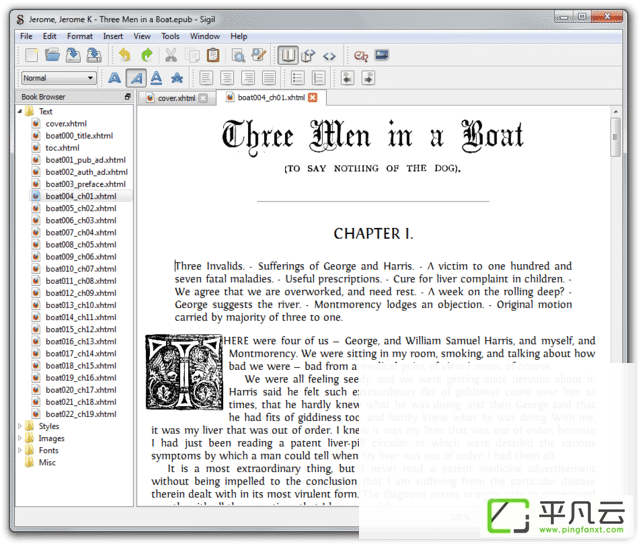
Task: Paste from clipboard icon
Action: (x=213, y=55)
